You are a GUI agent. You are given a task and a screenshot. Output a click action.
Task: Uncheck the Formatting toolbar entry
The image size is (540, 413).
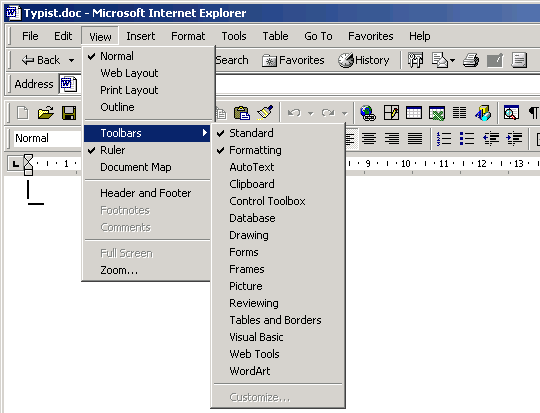pos(278,150)
